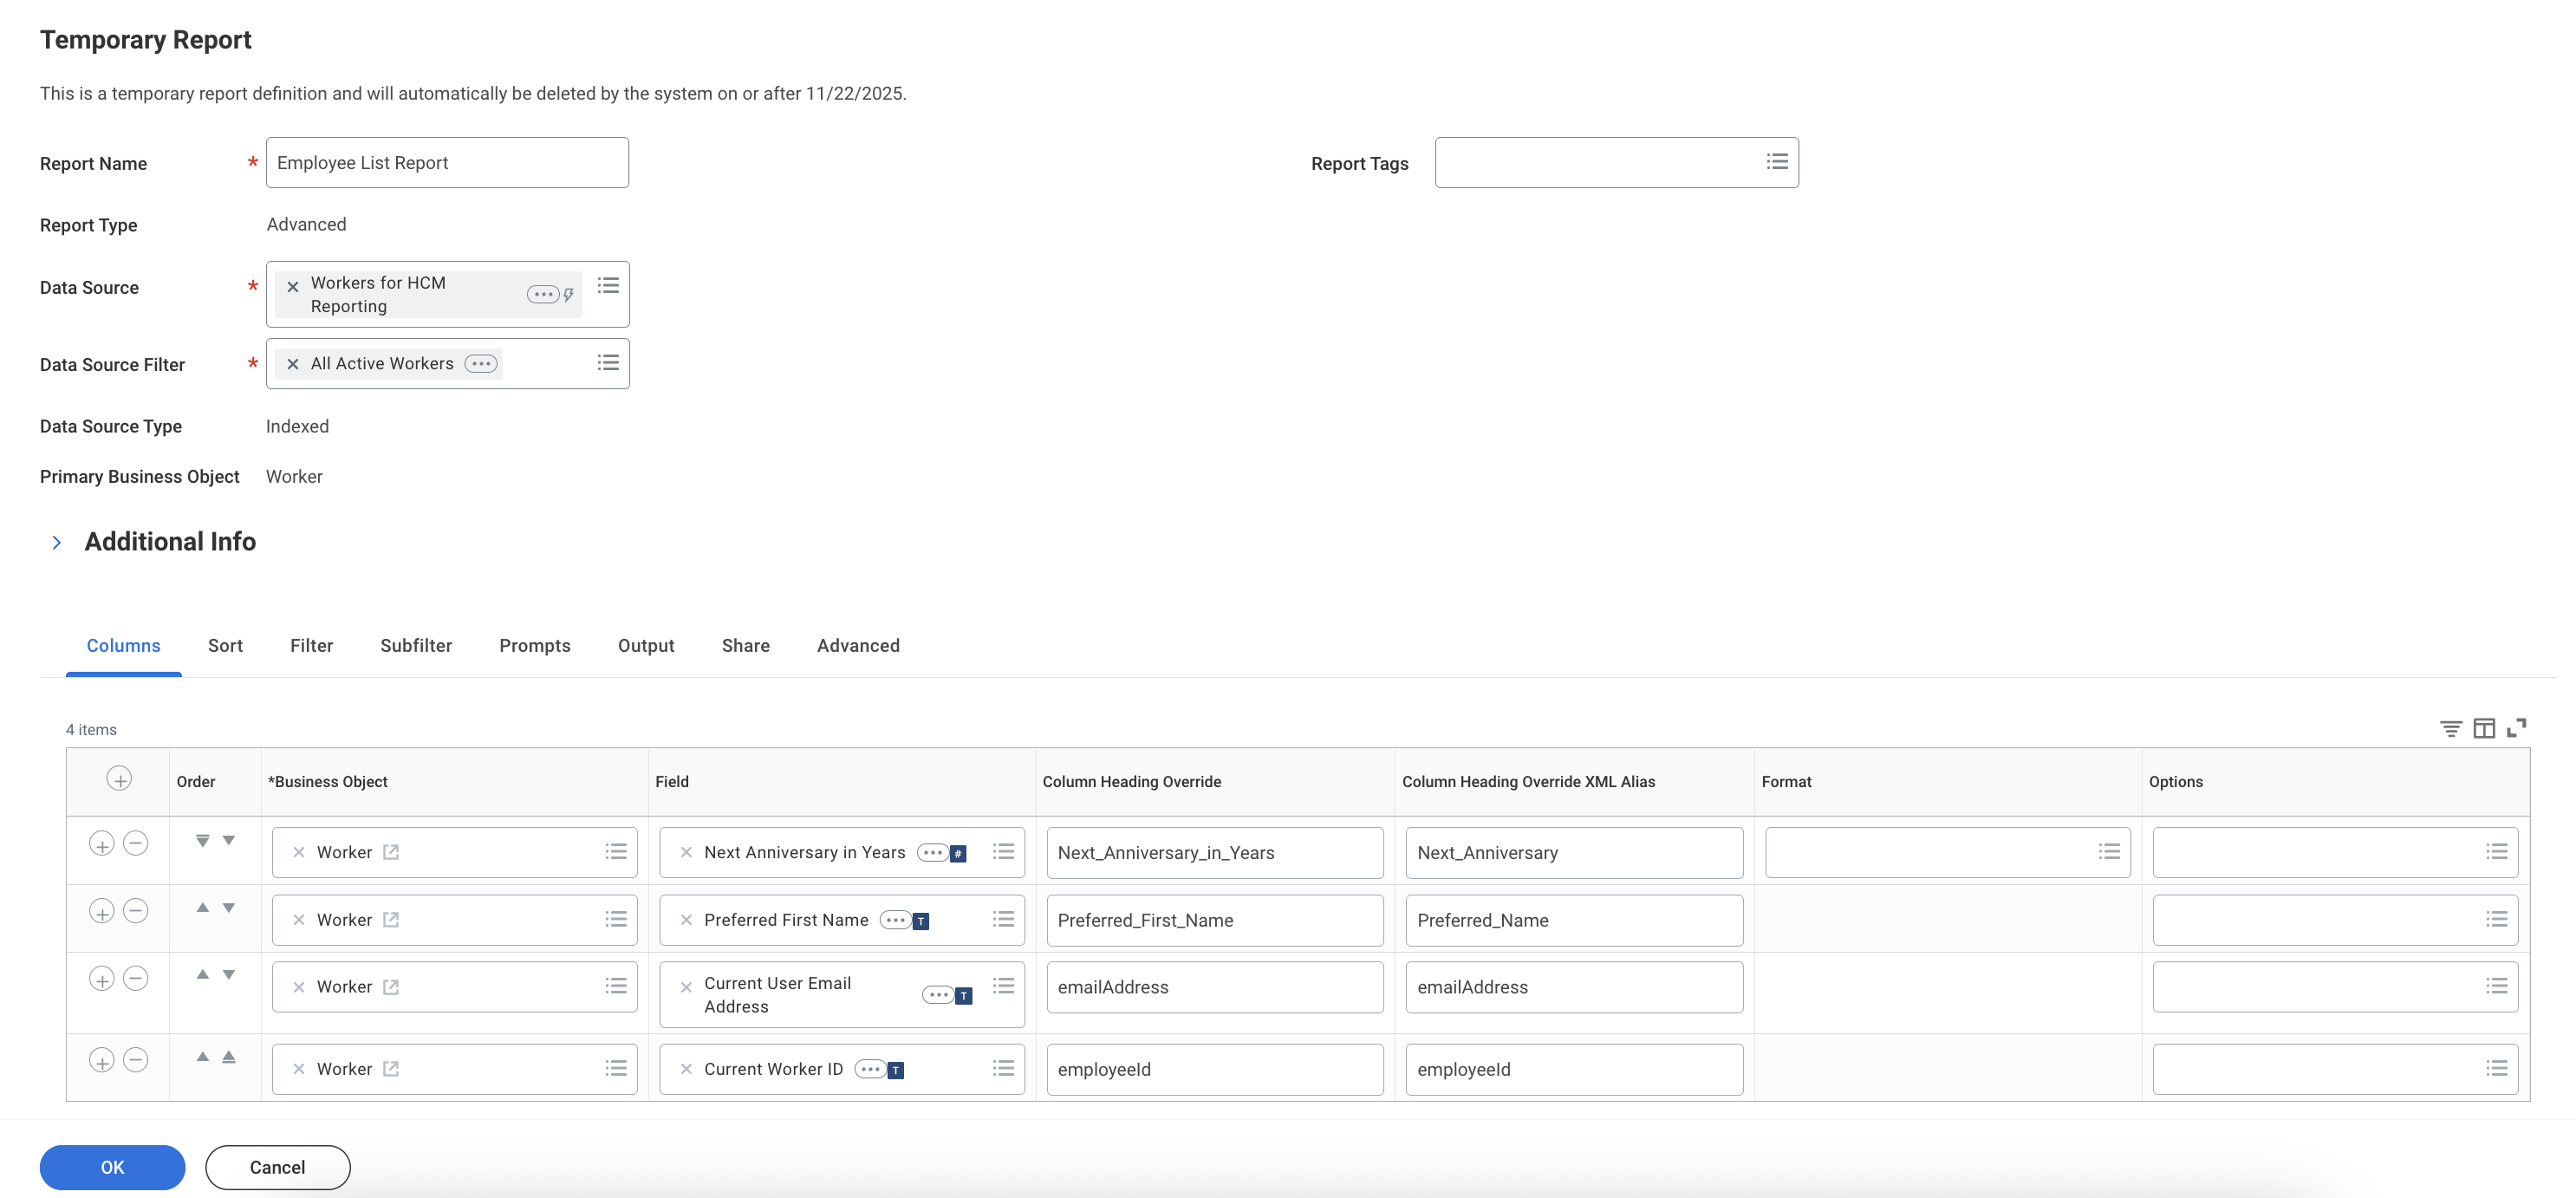This screenshot has width=2576, height=1198.
Task: Open the column layout icon above grid
Action: point(2483,728)
